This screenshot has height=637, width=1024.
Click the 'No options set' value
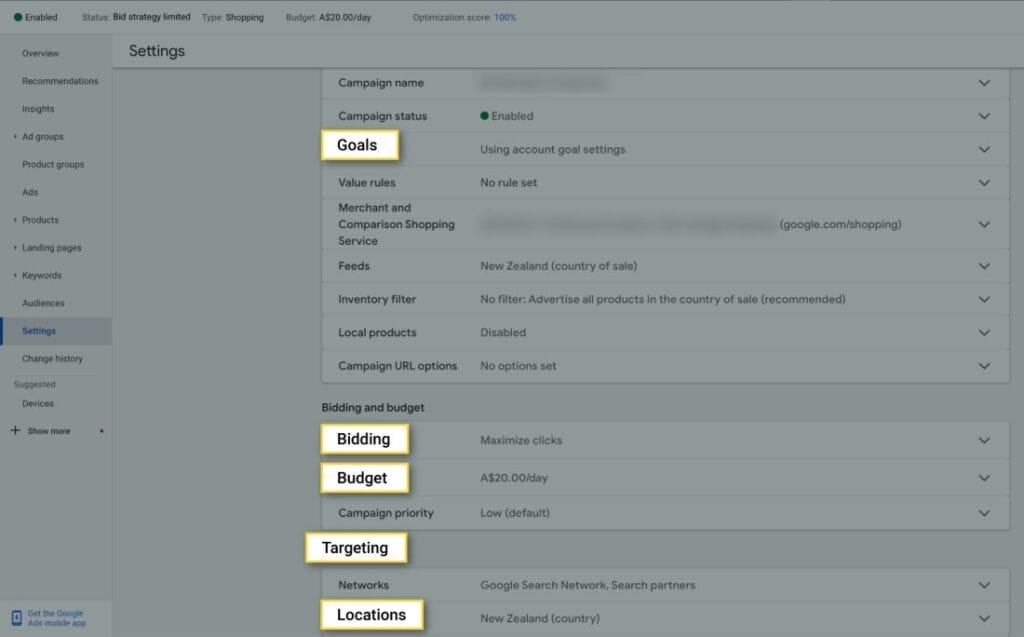point(519,366)
